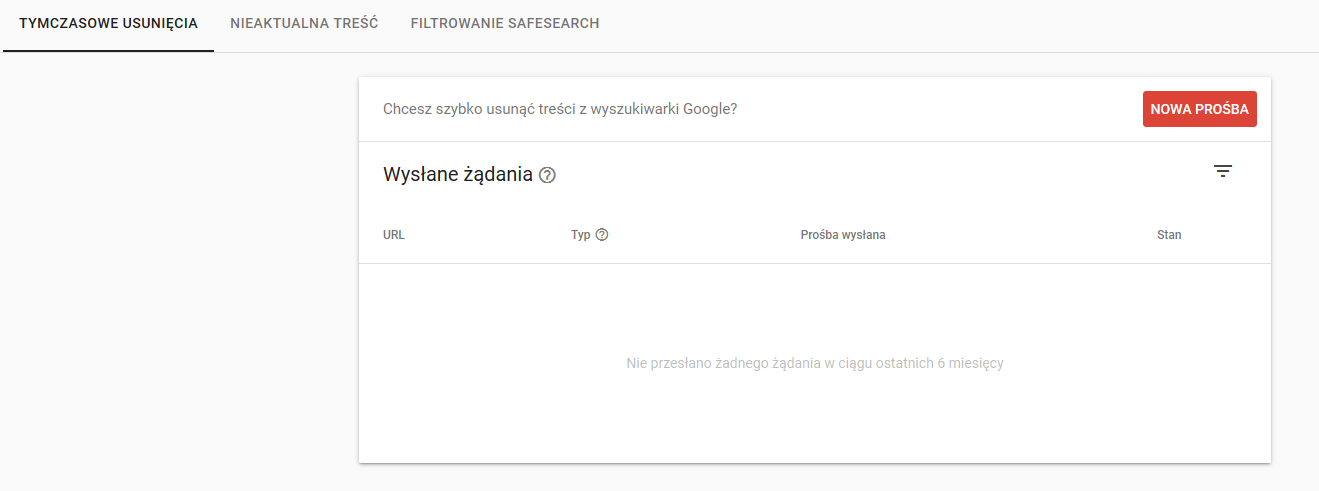
Task: Click the underline beneath Tymczasowe usunięcia tab
Action: [x=109, y=50]
